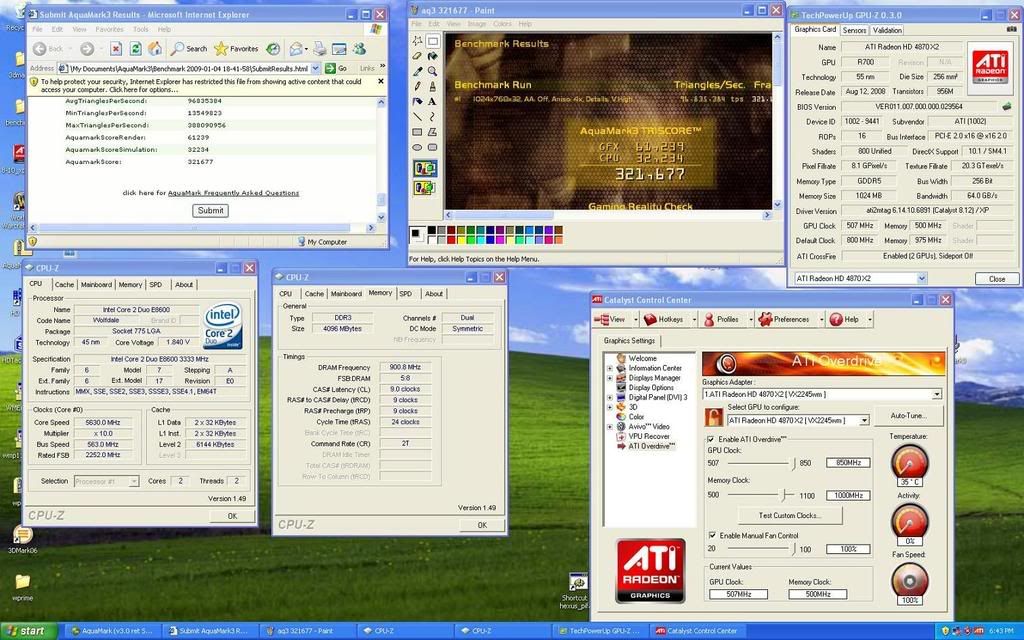Select the Airbrush tool in Paint

[x=417, y=101]
